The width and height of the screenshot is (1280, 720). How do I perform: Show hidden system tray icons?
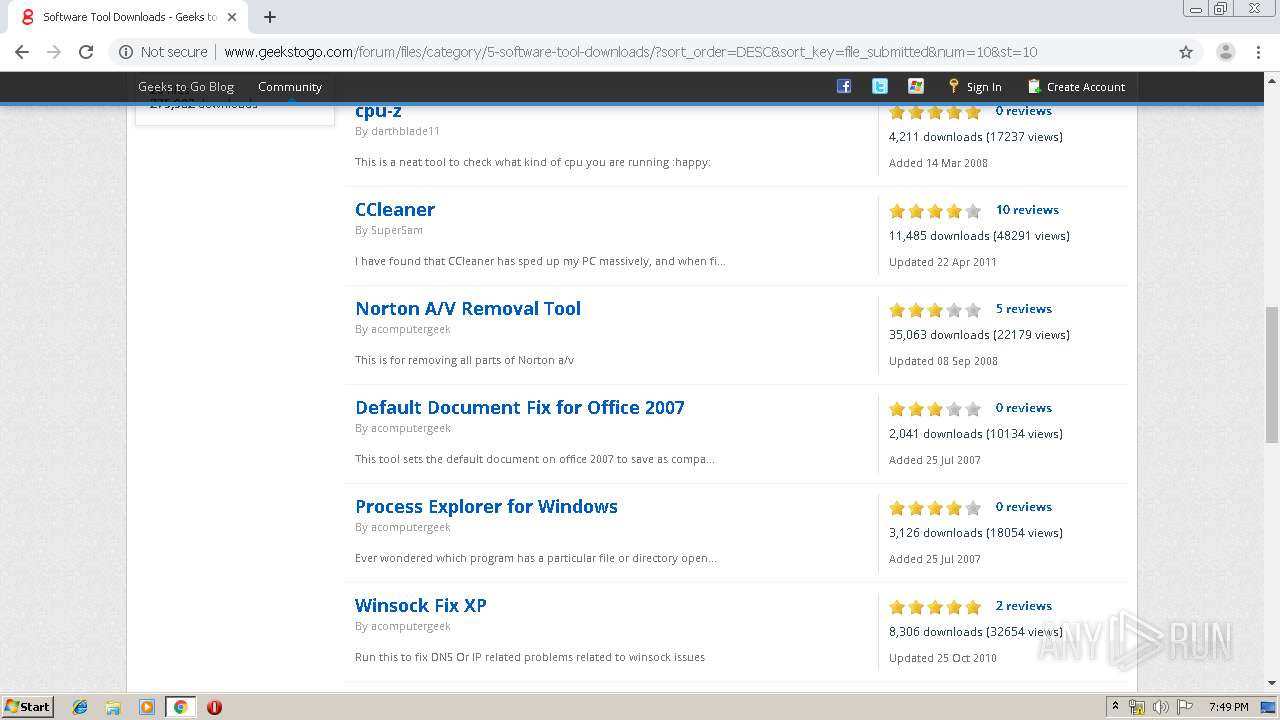[x=1115, y=707]
